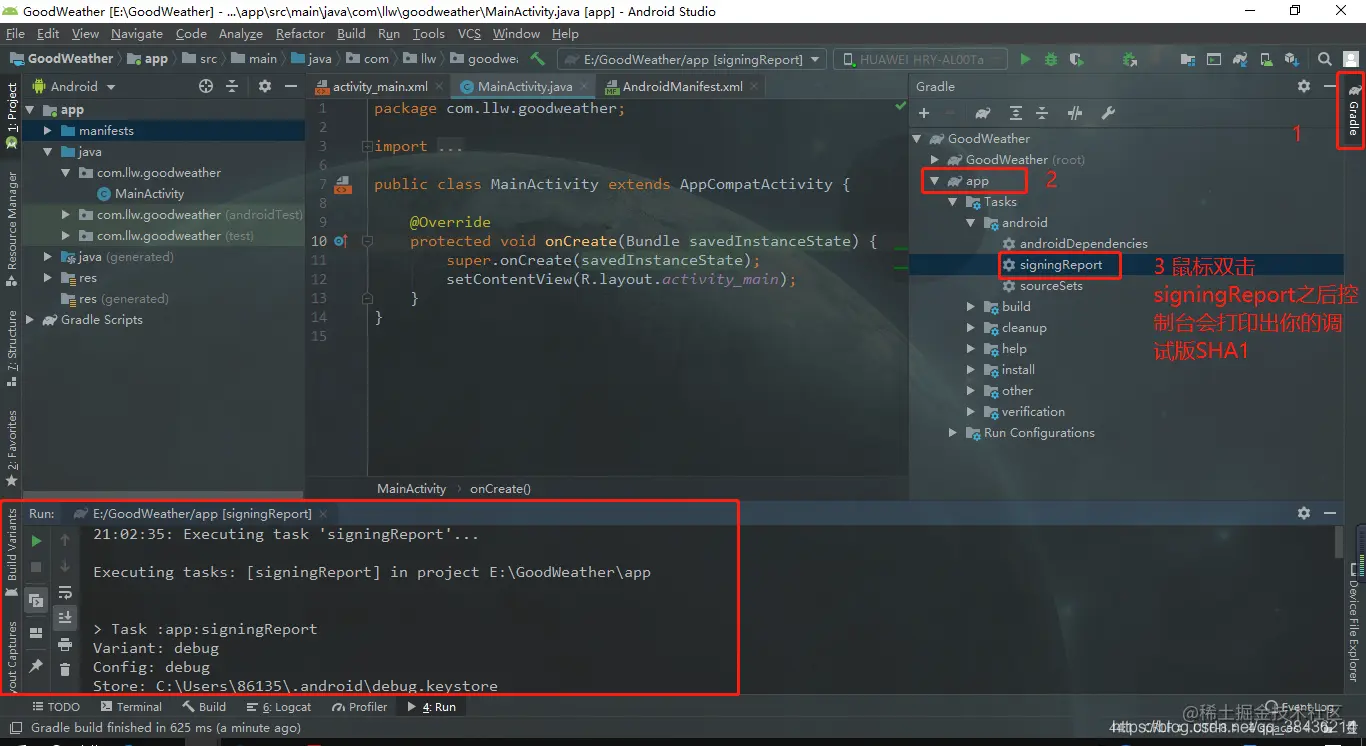Click the down arrow in Run console toolbar
Image resolution: width=1366 pixels, height=746 pixels.
pyautogui.click(x=65, y=566)
